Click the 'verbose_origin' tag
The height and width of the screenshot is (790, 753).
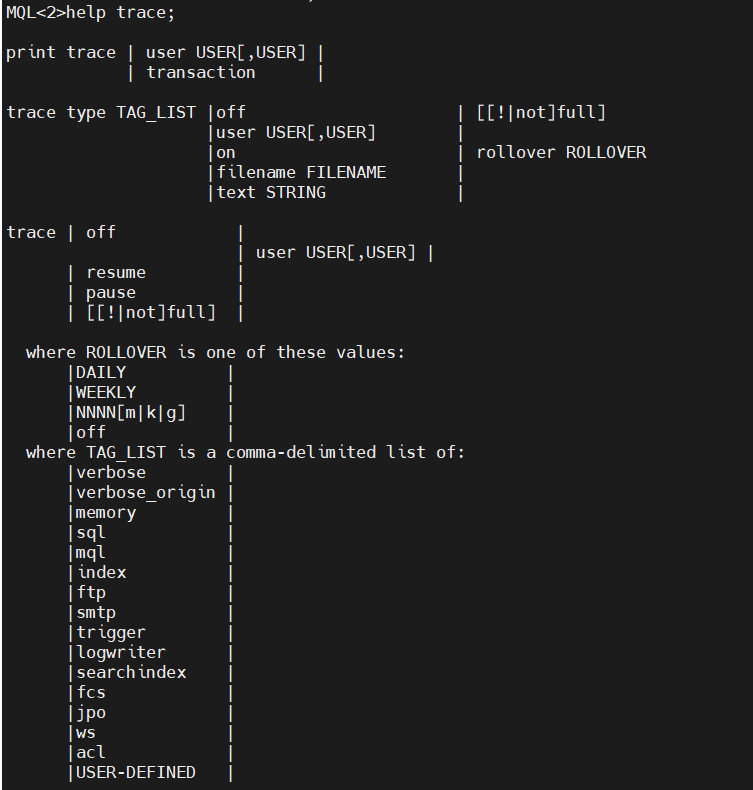pyautogui.click(x=146, y=493)
